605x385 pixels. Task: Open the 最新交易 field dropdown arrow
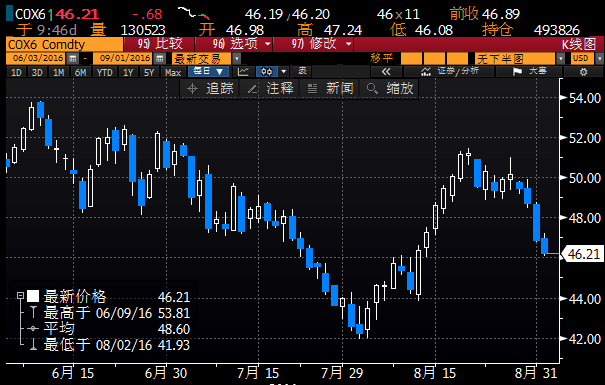(x=237, y=59)
